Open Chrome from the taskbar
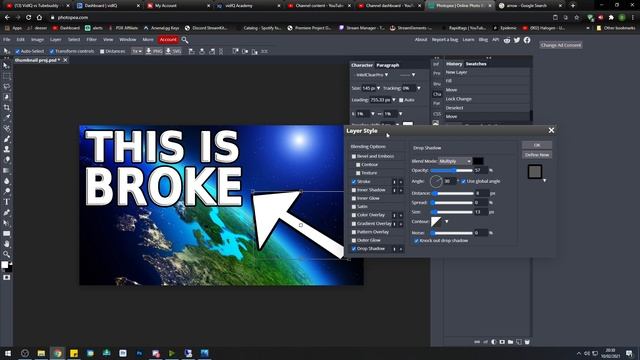 (x=58, y=353)
